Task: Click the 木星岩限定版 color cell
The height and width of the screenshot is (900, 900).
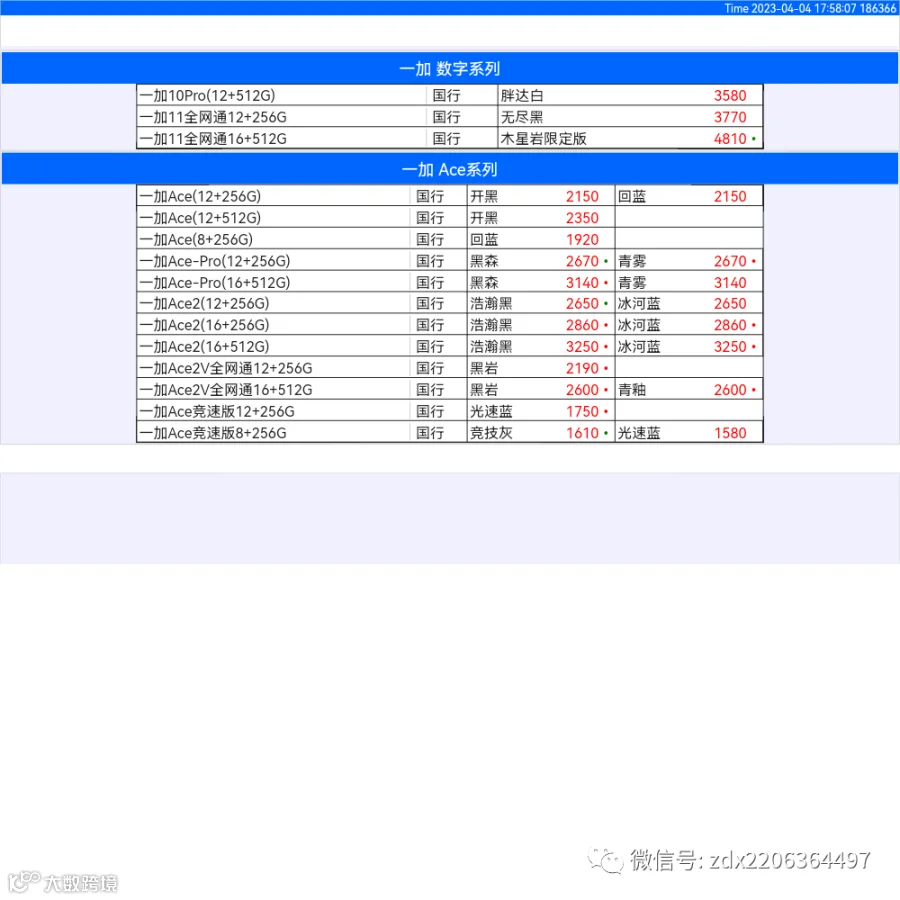Action: pos(543,138)
